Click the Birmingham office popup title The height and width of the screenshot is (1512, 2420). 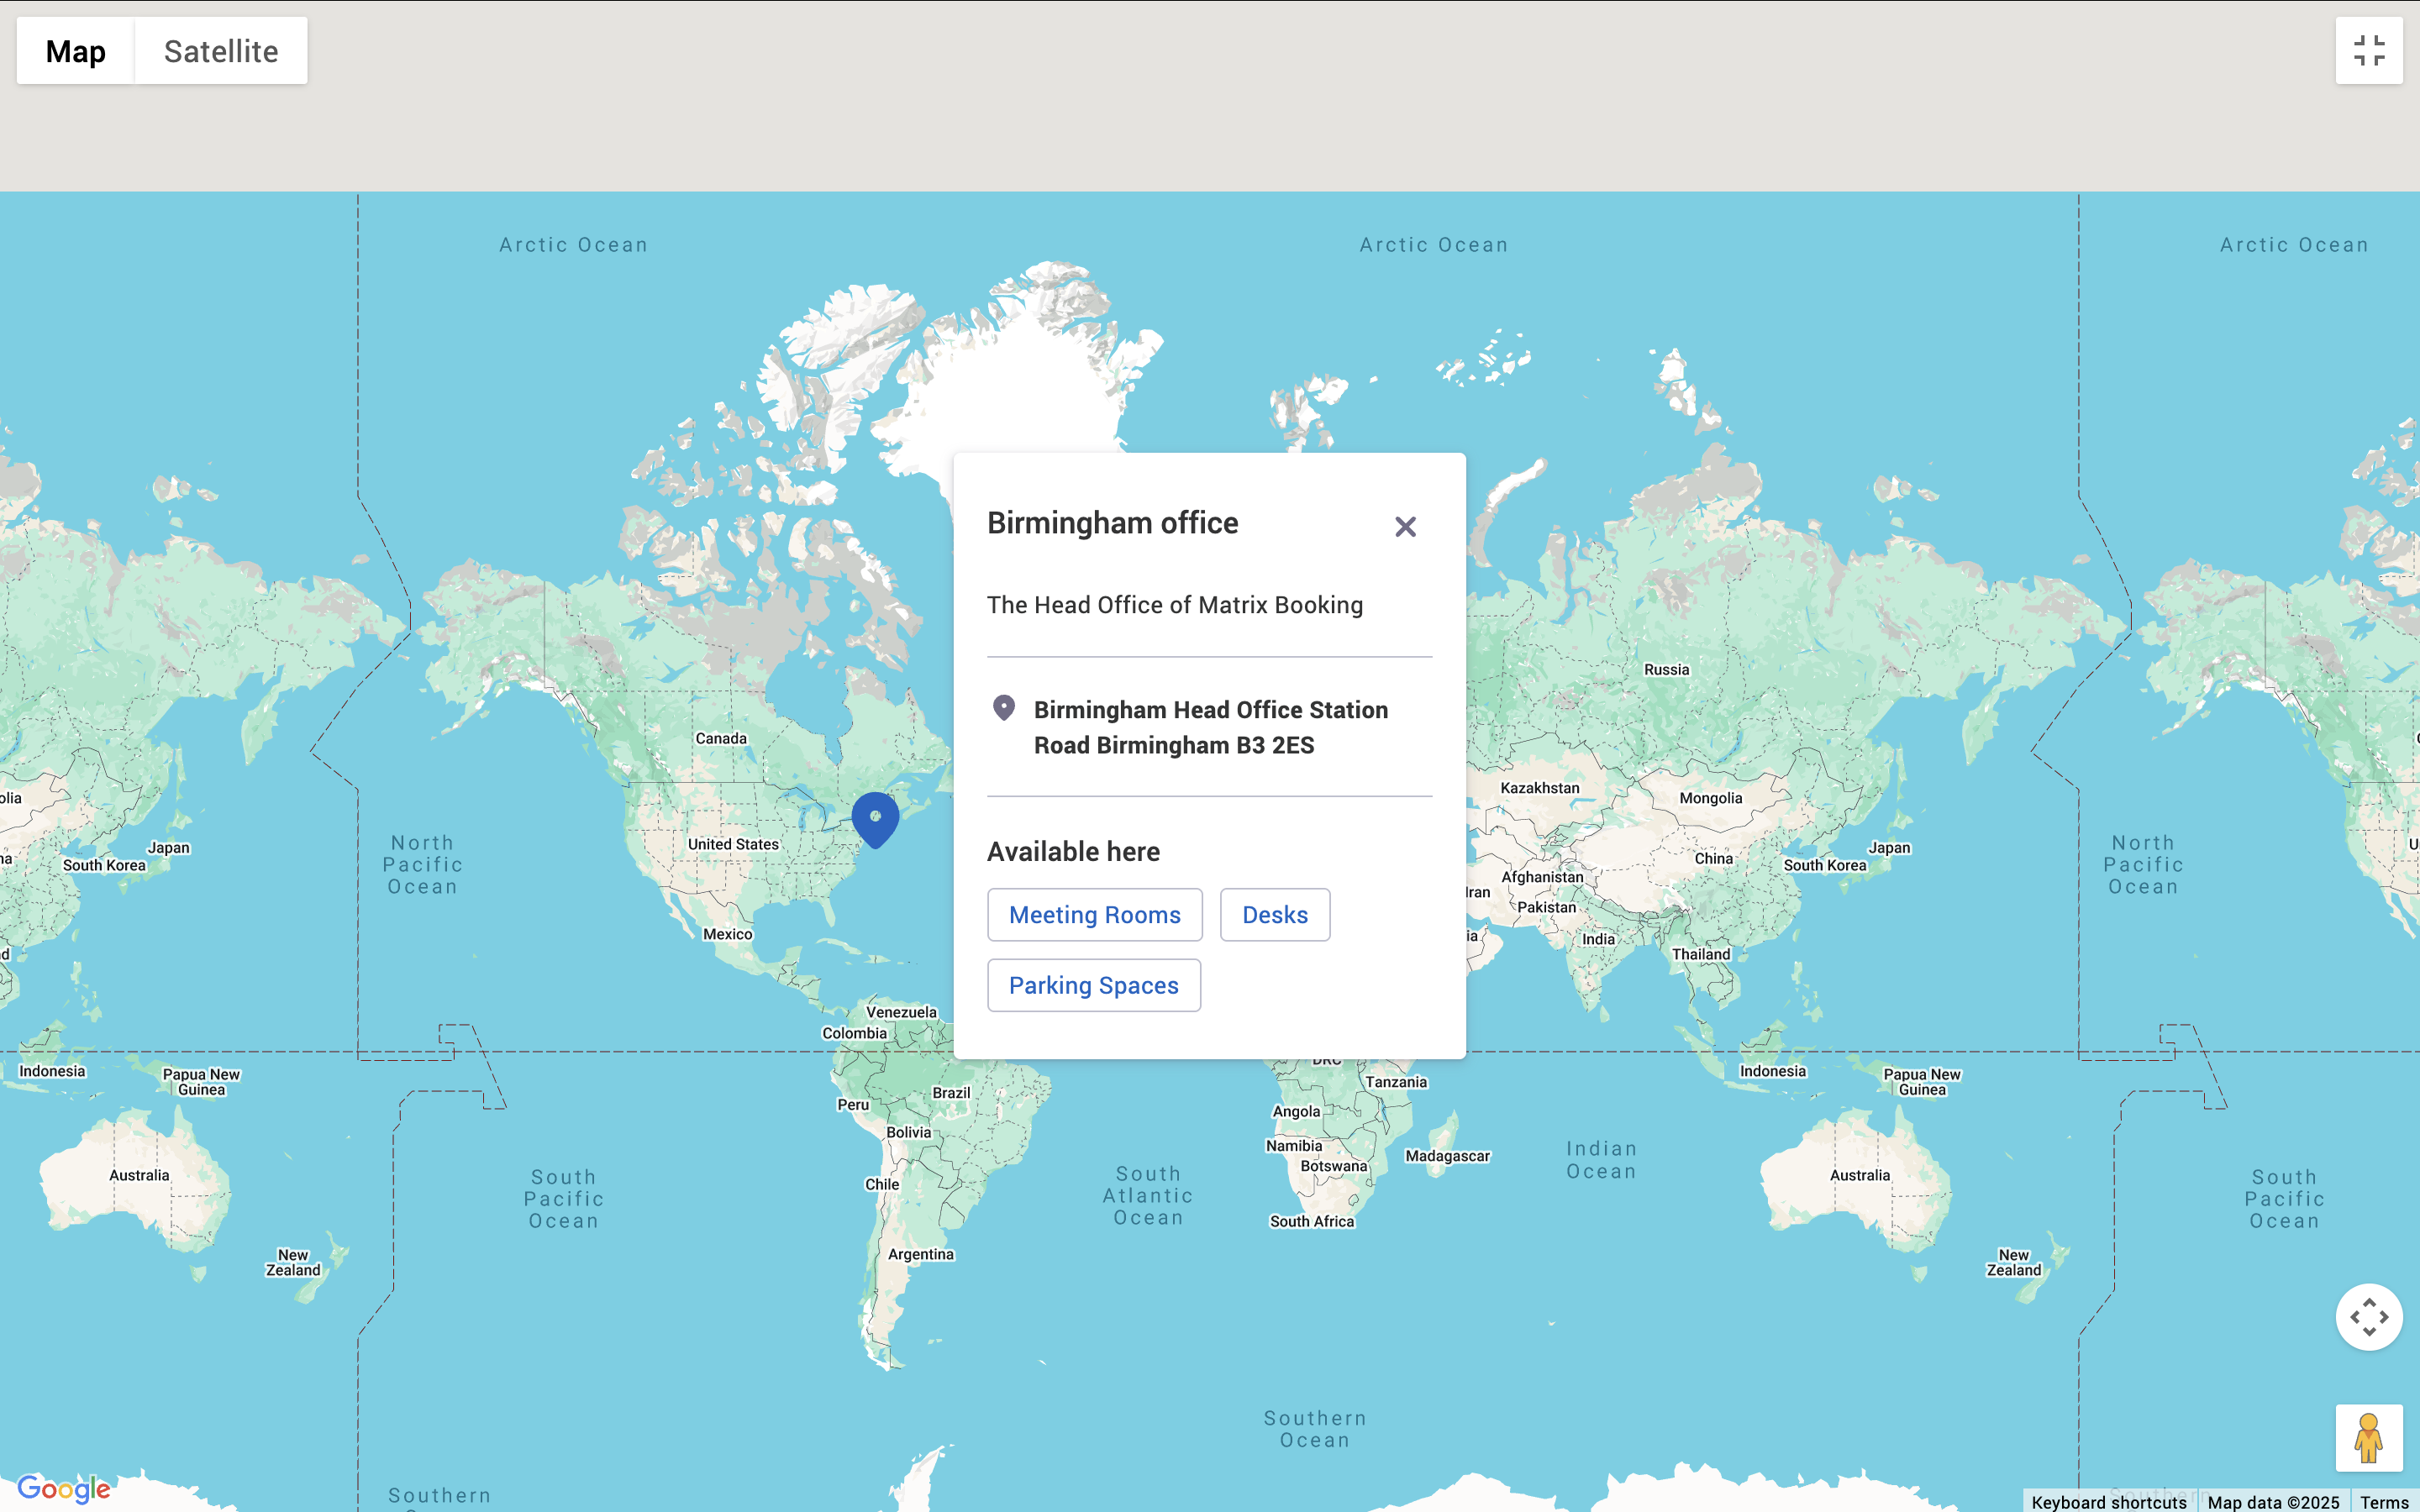pos(1112,522)
